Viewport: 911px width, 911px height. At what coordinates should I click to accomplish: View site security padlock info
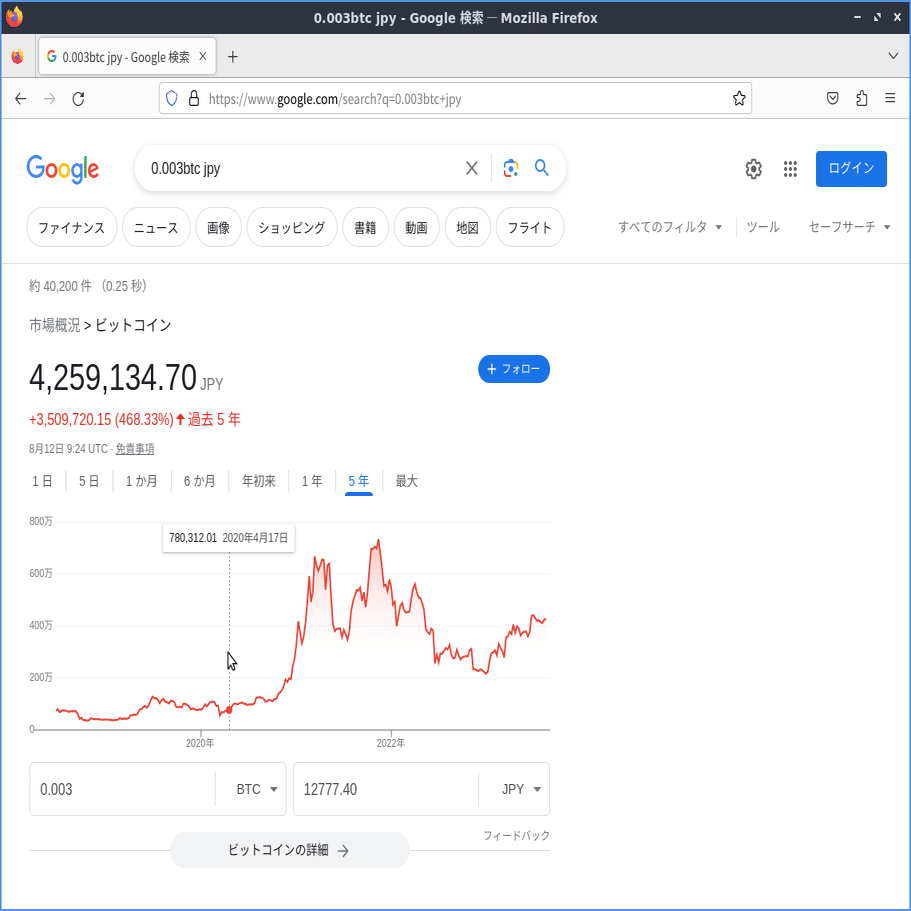(194, 98)
